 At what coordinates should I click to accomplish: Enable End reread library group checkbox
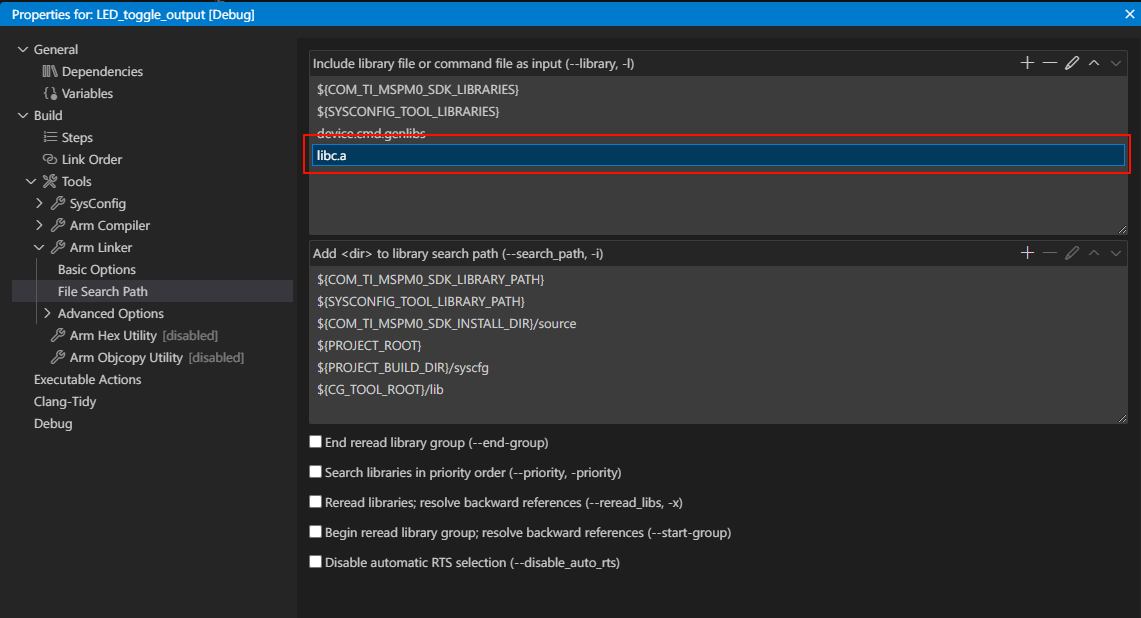pos(316,442)
